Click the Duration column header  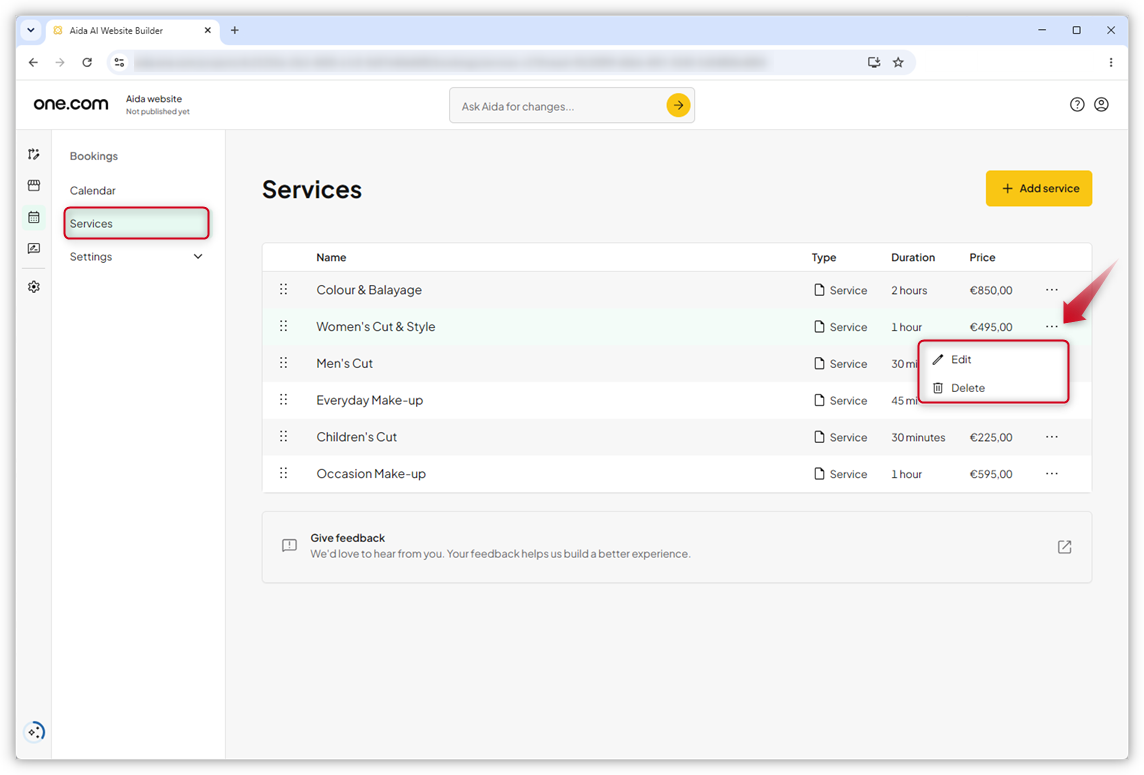point(913,258)
